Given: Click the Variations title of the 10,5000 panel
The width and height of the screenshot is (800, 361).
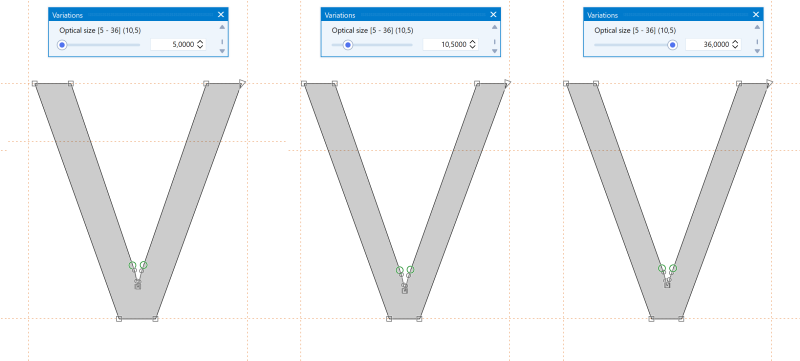Looking at the screenshot, I should coord(340,15).
